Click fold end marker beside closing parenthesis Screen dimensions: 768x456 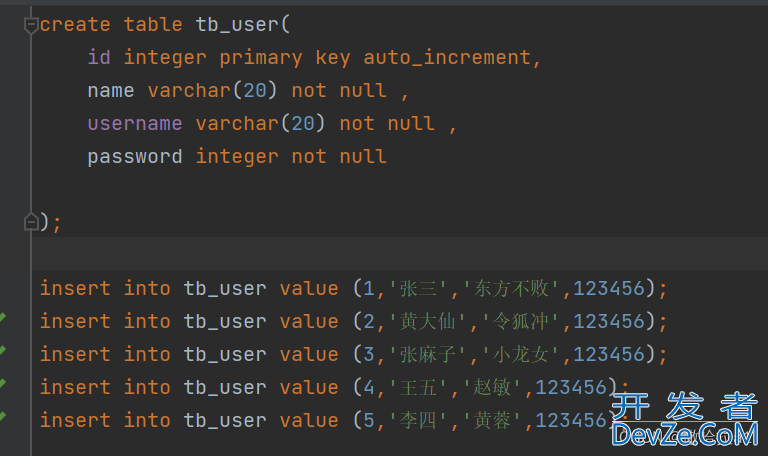click(31, 221)
